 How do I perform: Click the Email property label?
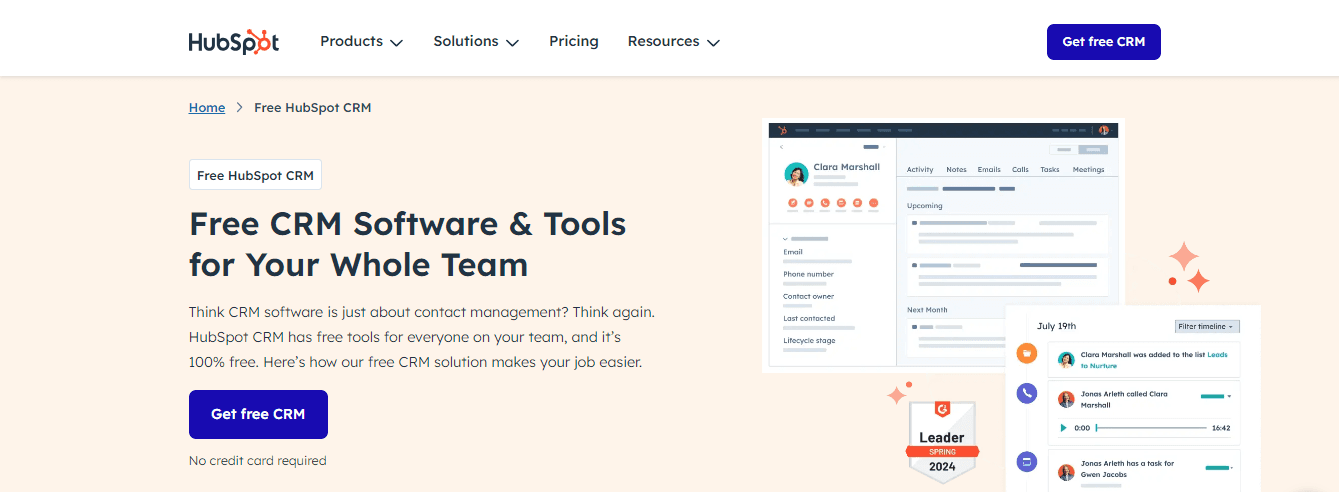tap(793, 252)
